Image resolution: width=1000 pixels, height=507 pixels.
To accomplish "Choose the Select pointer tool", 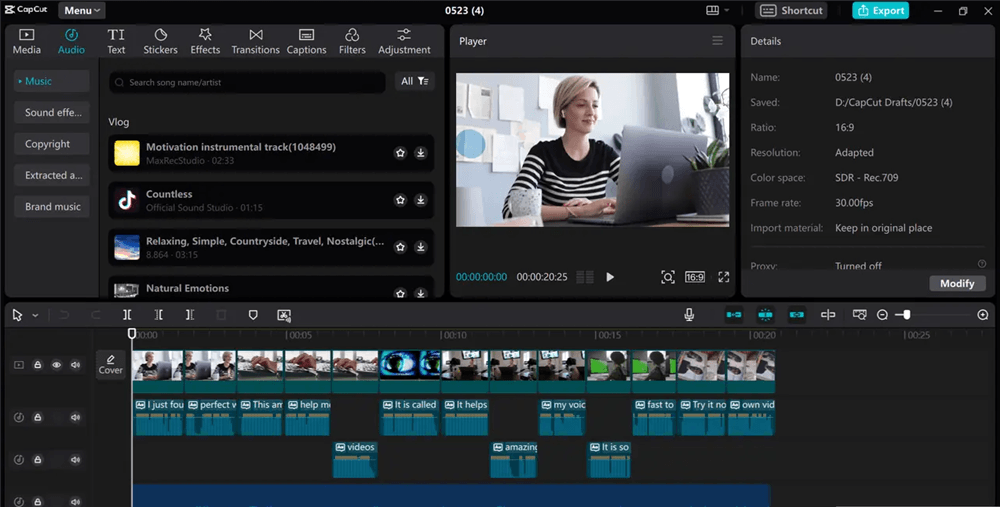I will click(17, 315).
